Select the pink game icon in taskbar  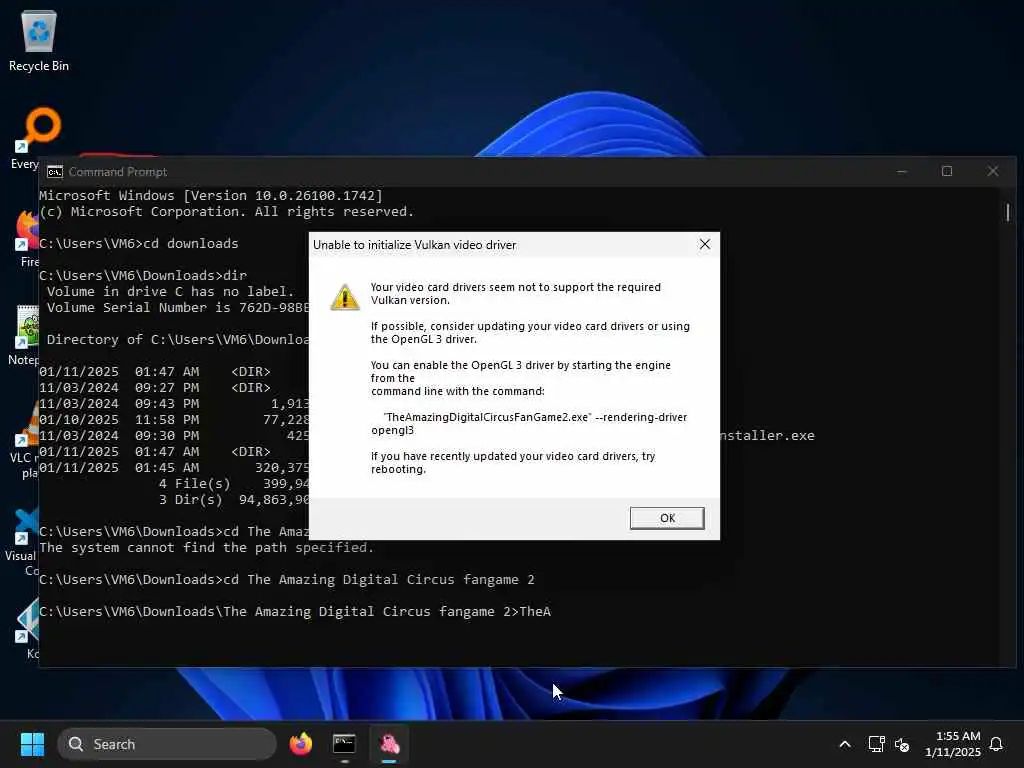(x=389, y=744)
